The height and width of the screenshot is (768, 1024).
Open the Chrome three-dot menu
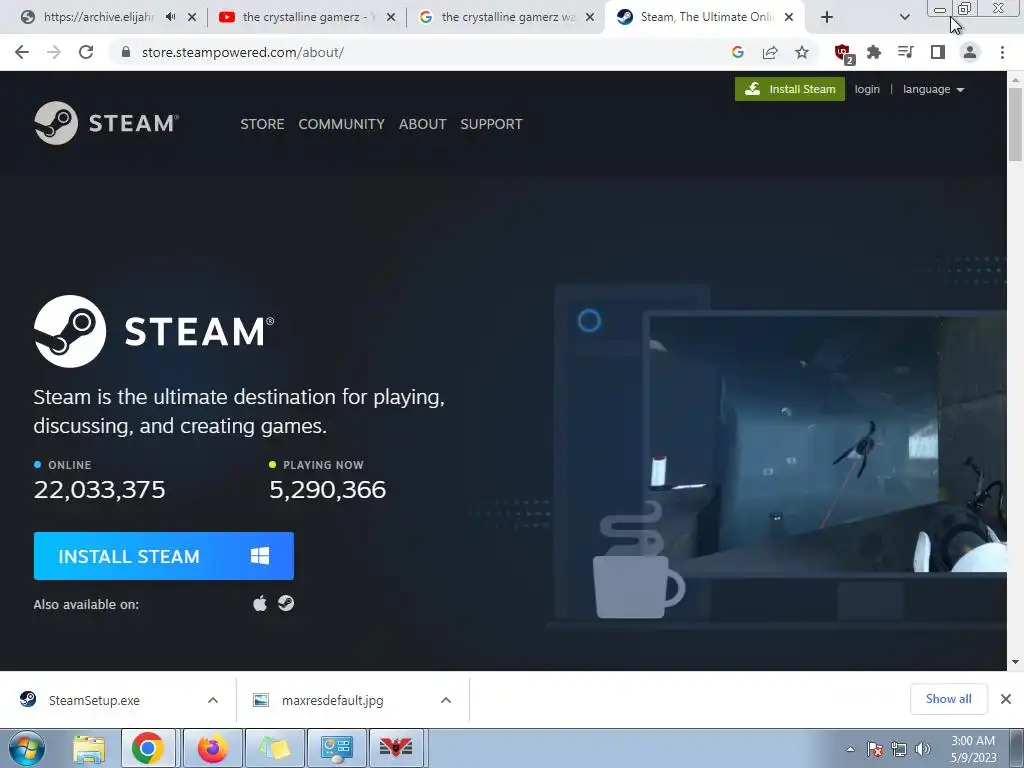click(1002, 52)
